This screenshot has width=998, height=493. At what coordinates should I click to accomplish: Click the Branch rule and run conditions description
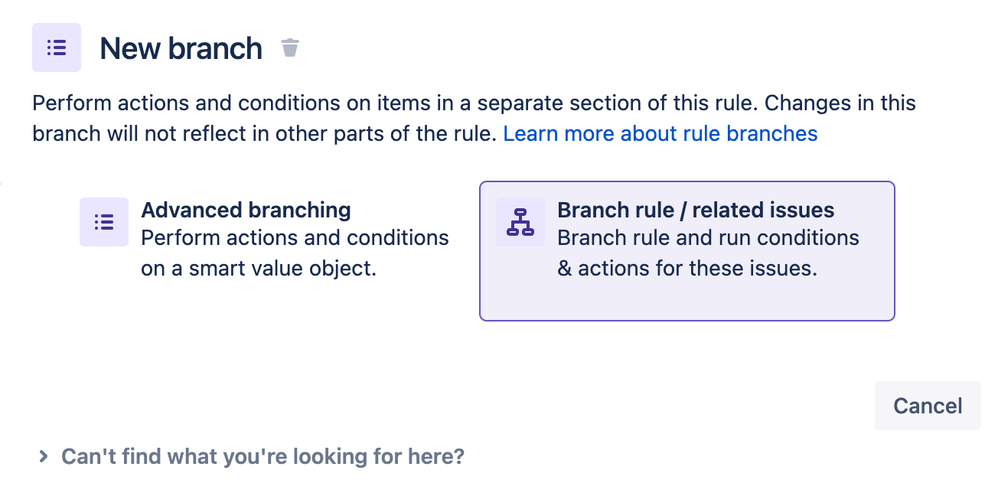708,253
